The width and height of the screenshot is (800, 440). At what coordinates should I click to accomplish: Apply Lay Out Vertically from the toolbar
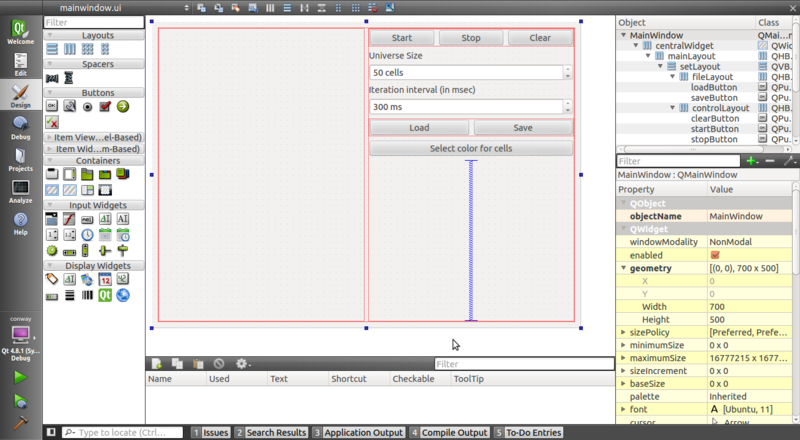click(x=287, y=8)
